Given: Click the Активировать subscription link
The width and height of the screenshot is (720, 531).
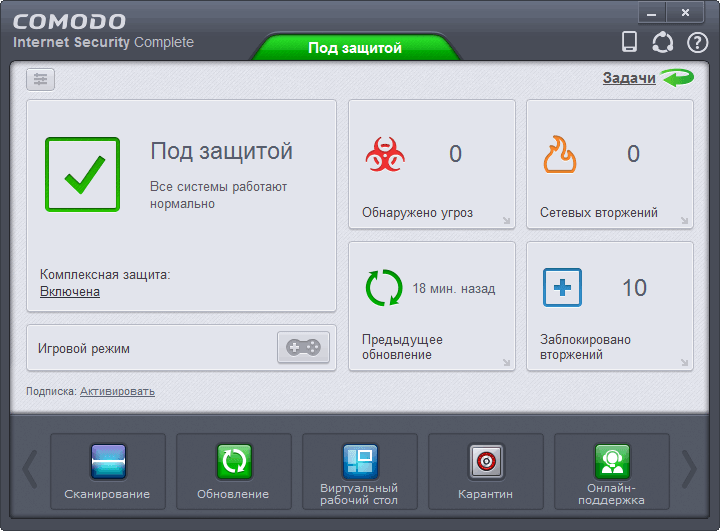Looking at the screenshot, I should click(x=117, y=391).
